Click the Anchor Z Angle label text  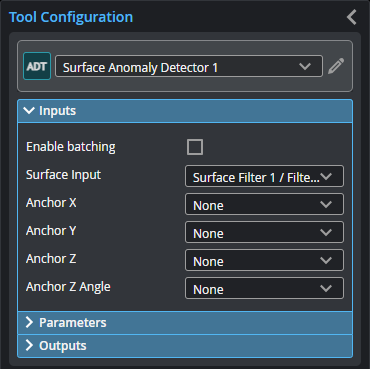coord(68,287)
